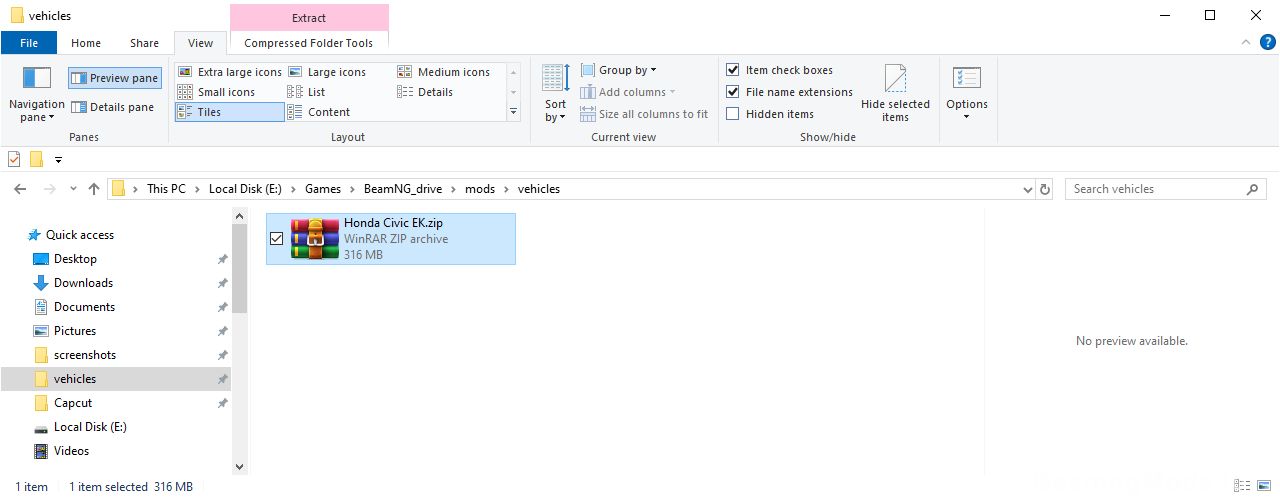Toggle the Details pane
The image size is (1280, 499).
click(x=114, y=107)
